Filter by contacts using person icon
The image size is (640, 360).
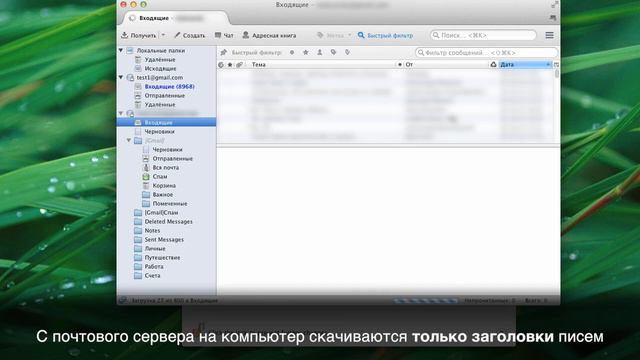[x=320, y=52]
